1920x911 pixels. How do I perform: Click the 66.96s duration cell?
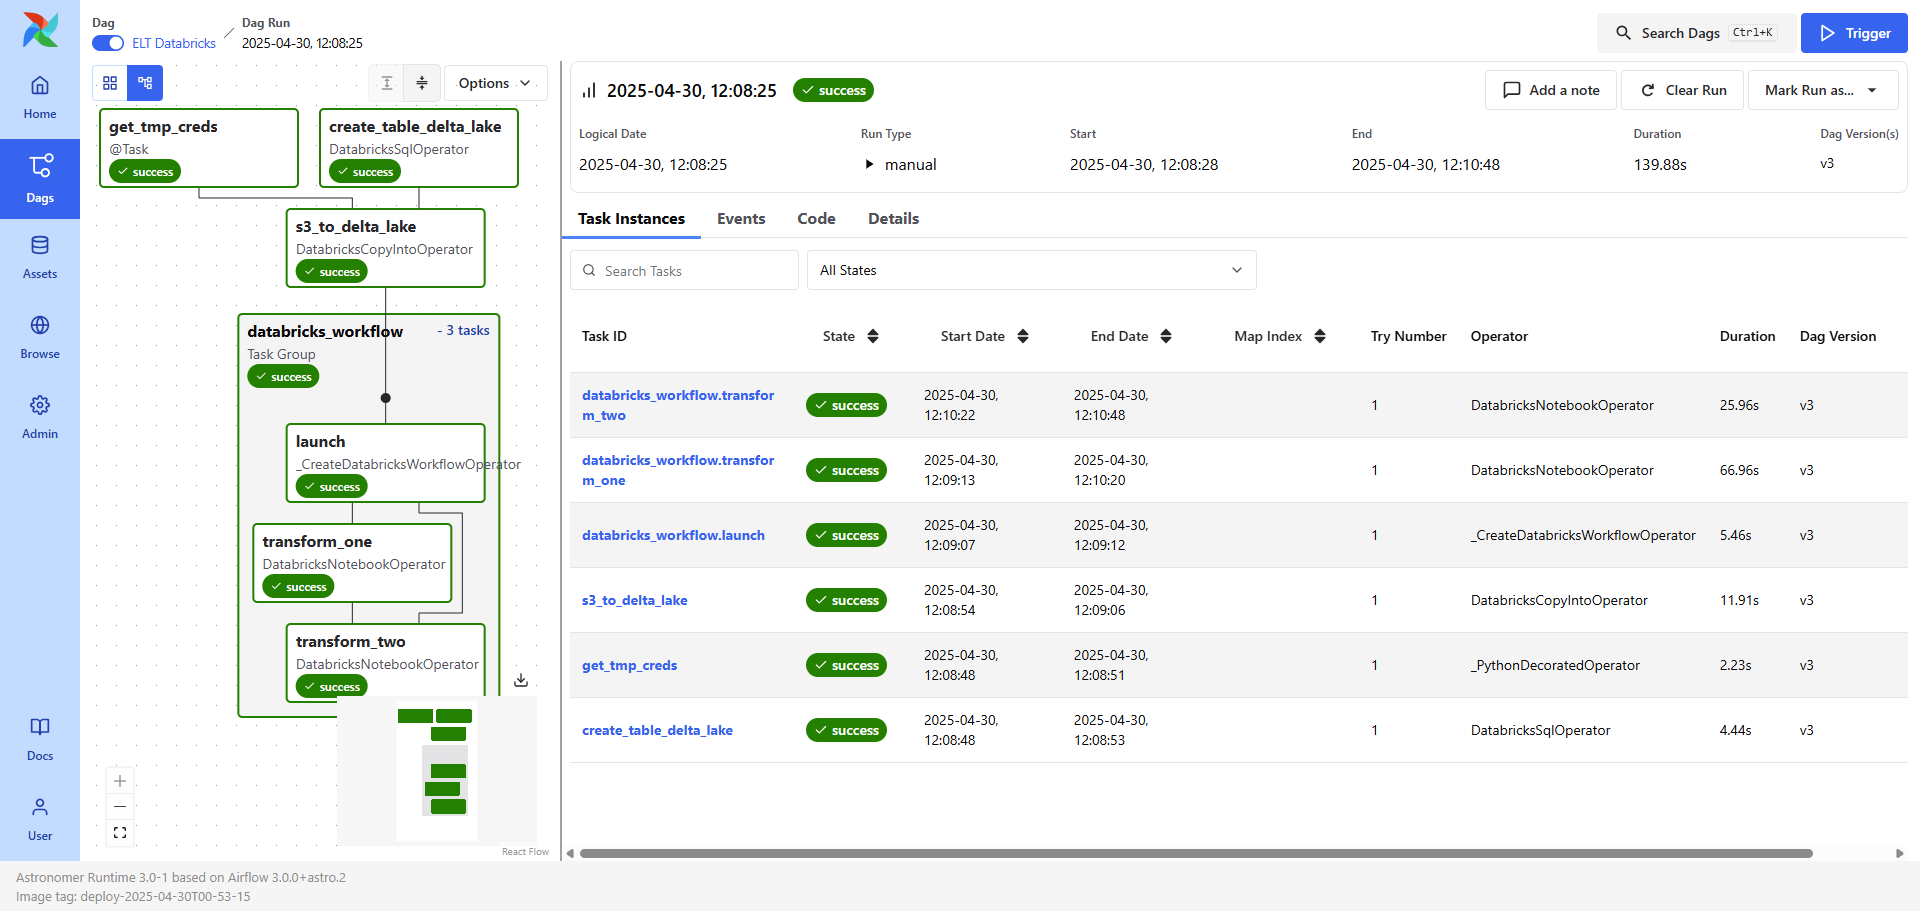click(x=1739, y=470)
